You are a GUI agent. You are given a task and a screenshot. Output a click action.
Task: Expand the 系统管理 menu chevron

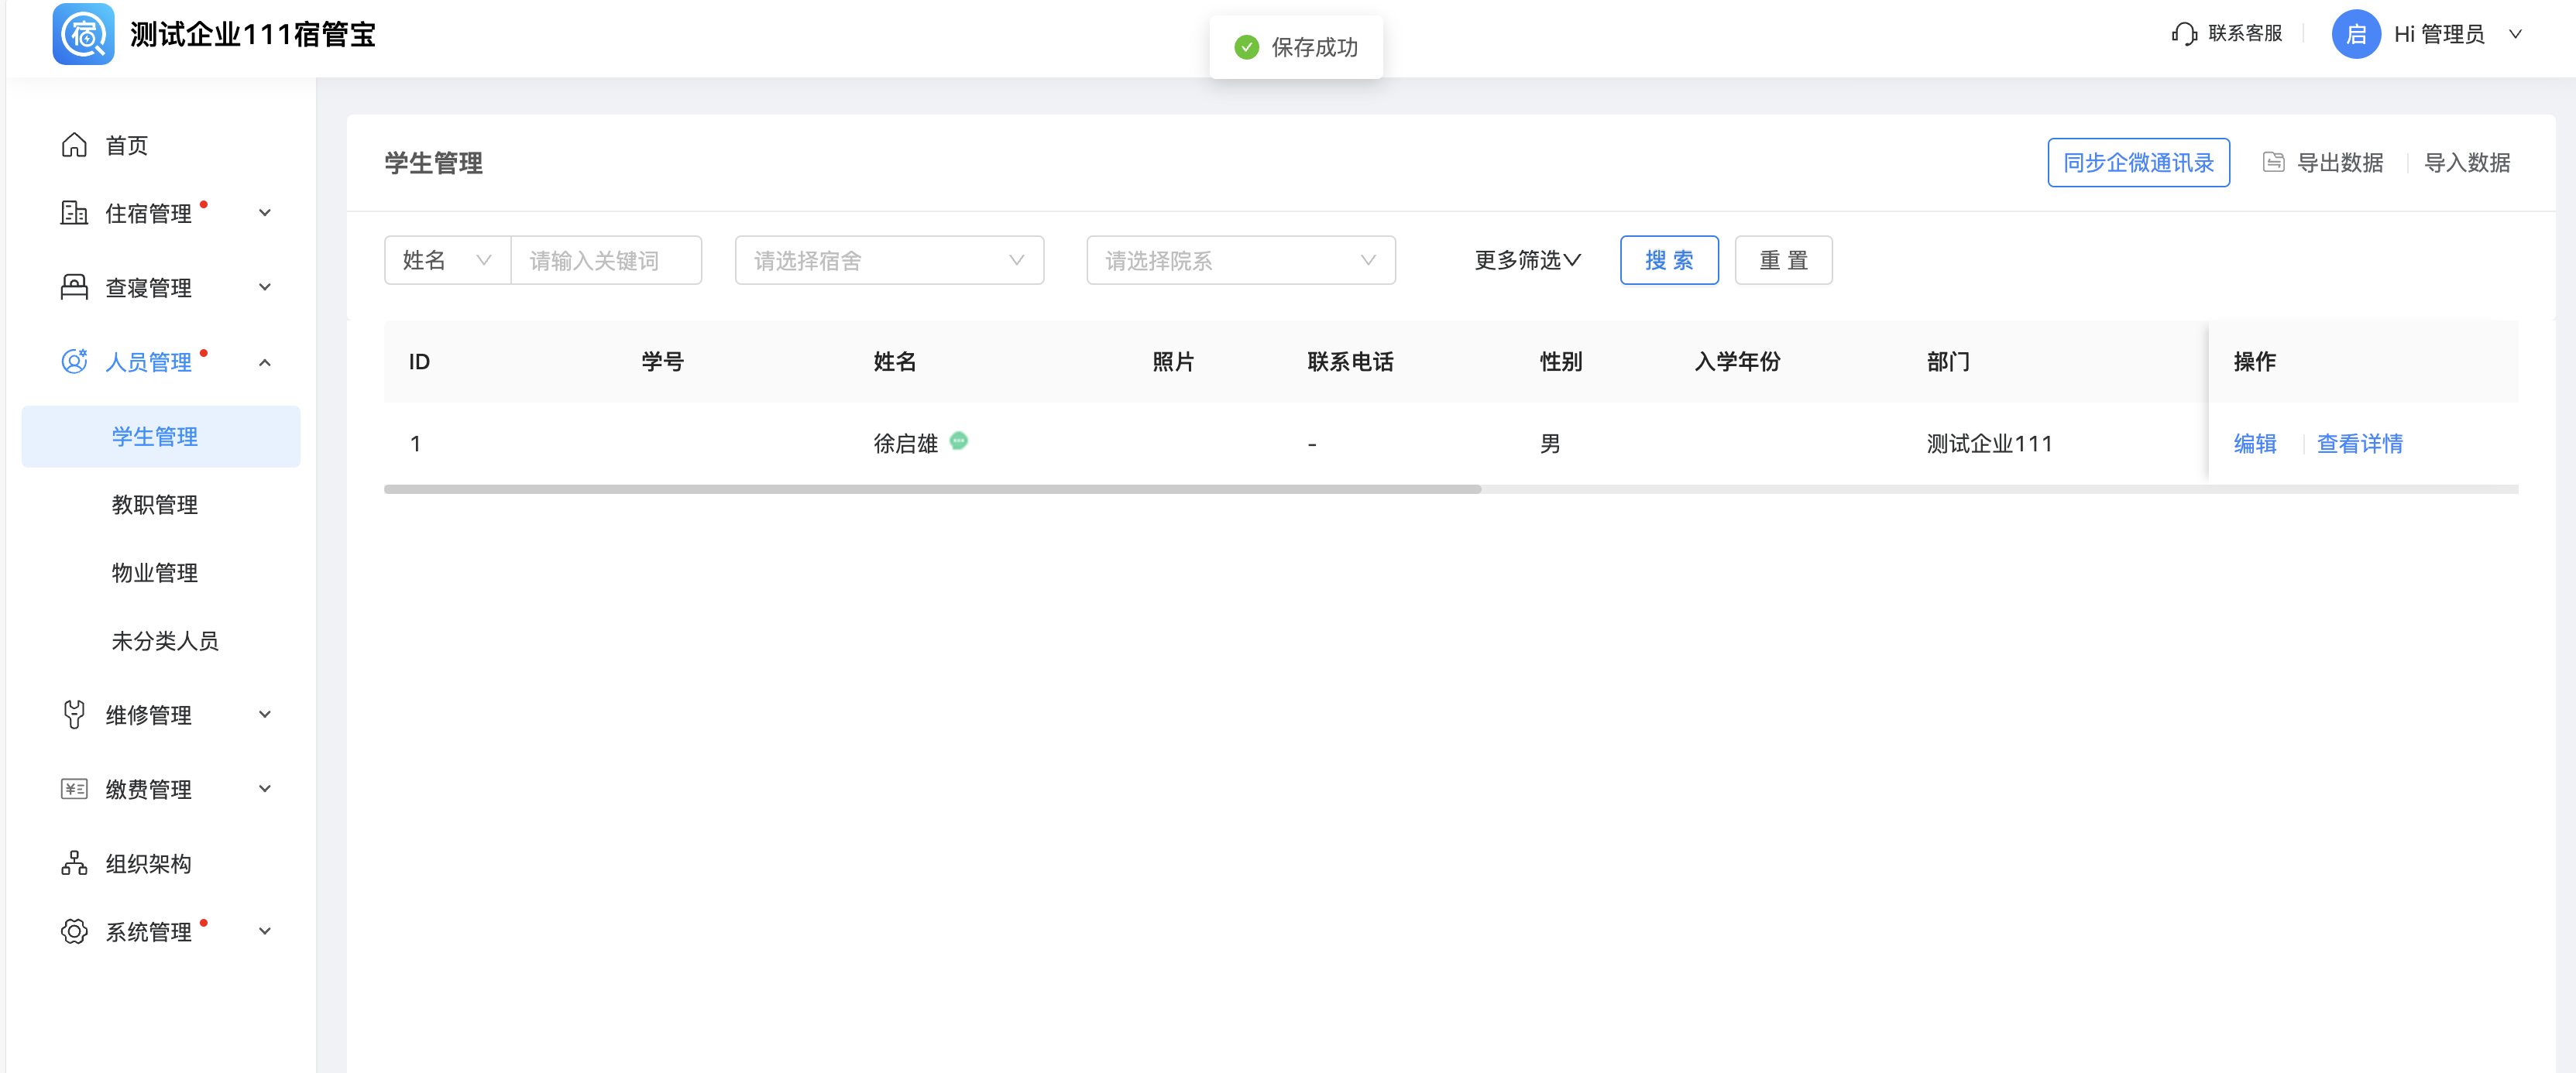tap(265, 931)
